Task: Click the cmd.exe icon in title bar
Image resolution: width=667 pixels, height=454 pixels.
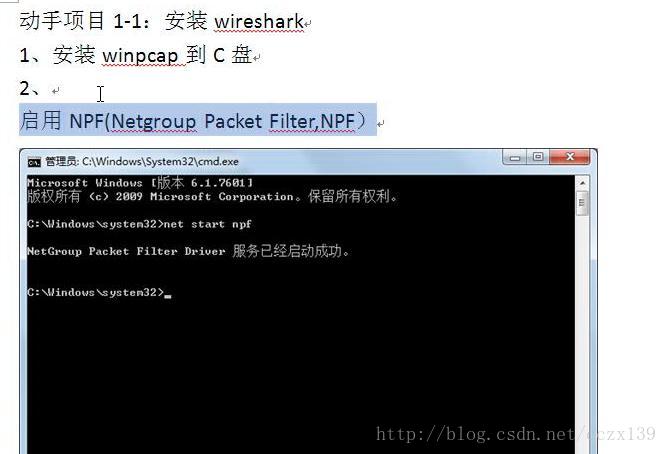Action: 34,162
